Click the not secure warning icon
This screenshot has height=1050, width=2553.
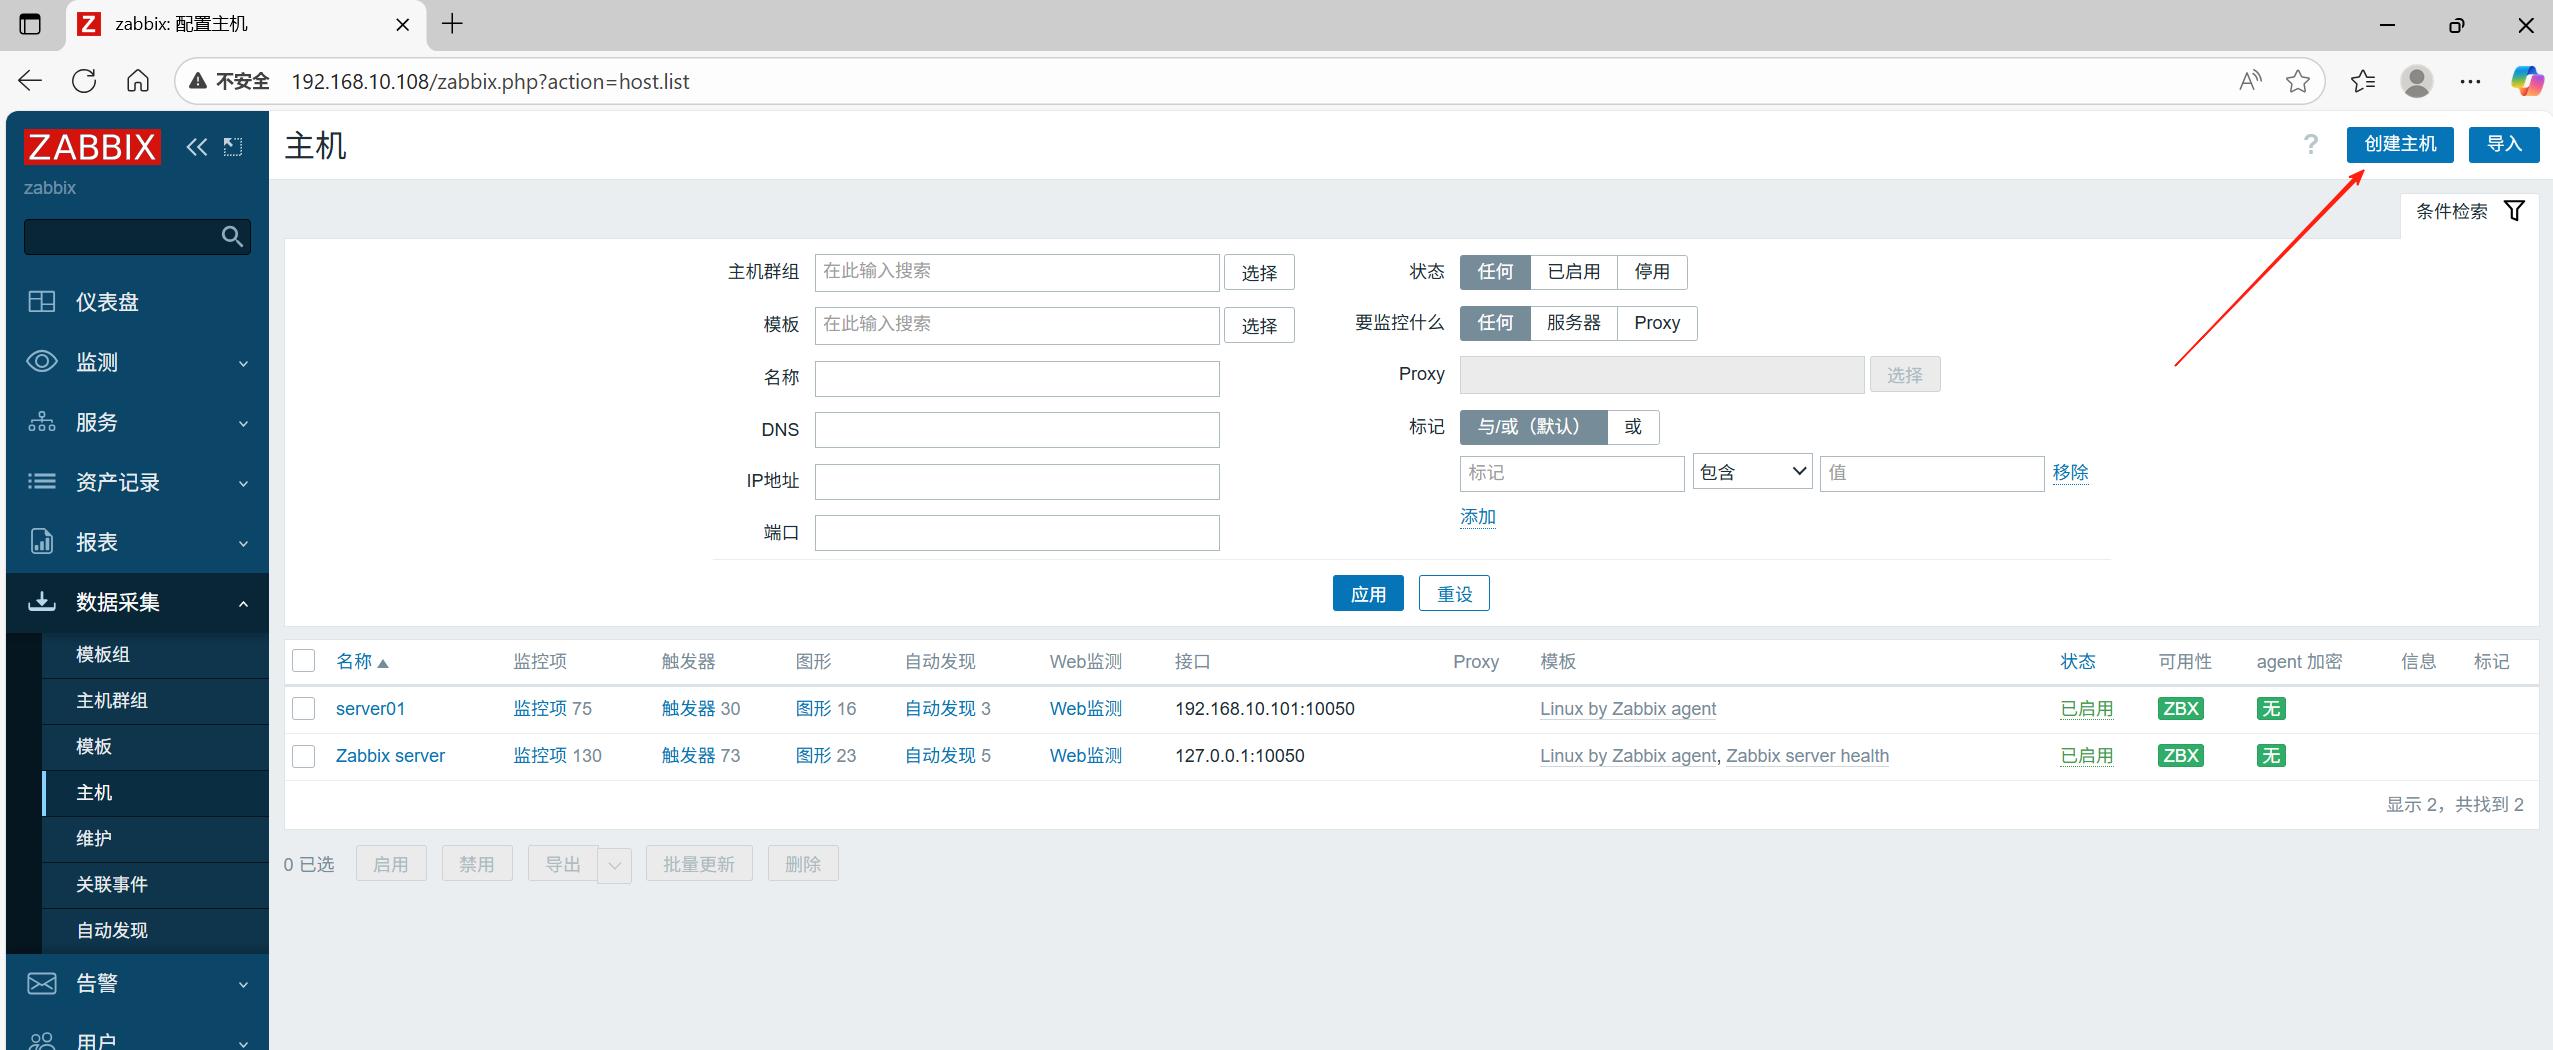click(x=198, y=81)
